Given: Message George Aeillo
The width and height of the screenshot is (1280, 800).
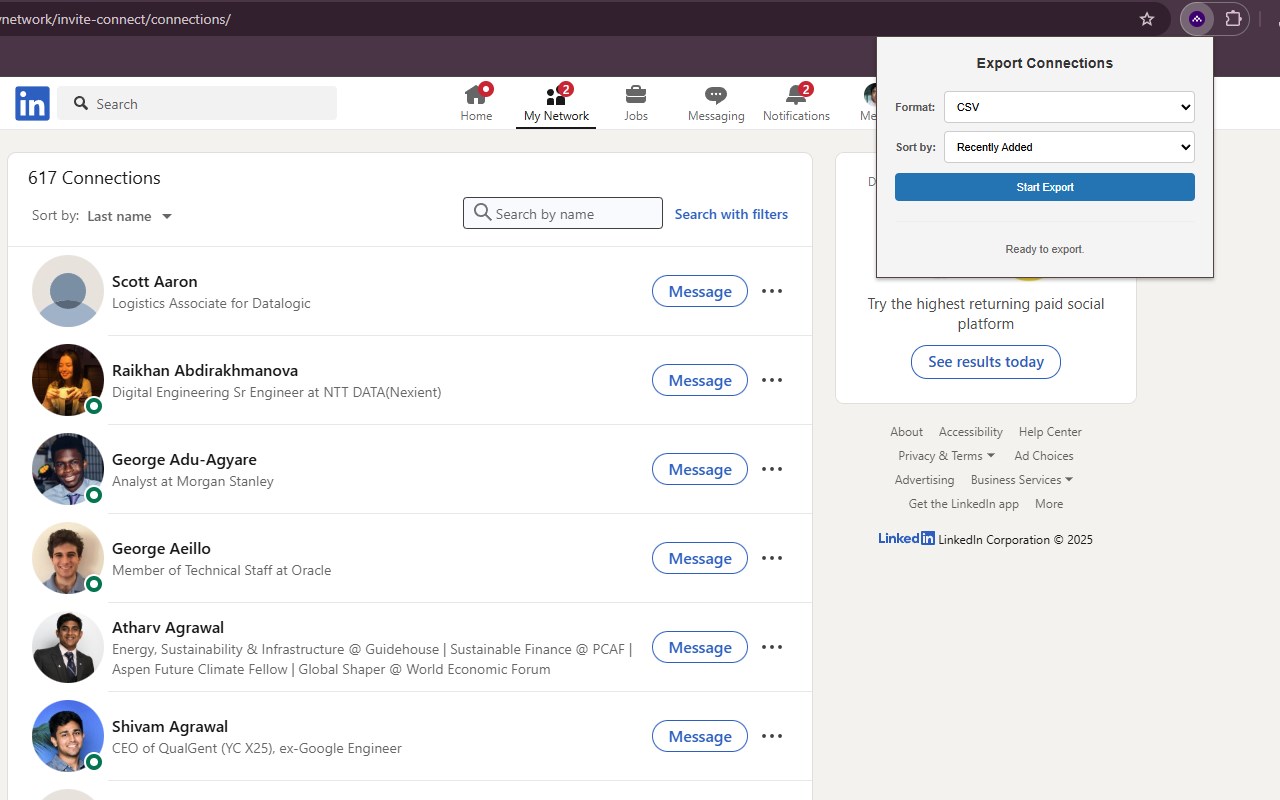Looking at the screenshot, I should [x=700, y=558].
